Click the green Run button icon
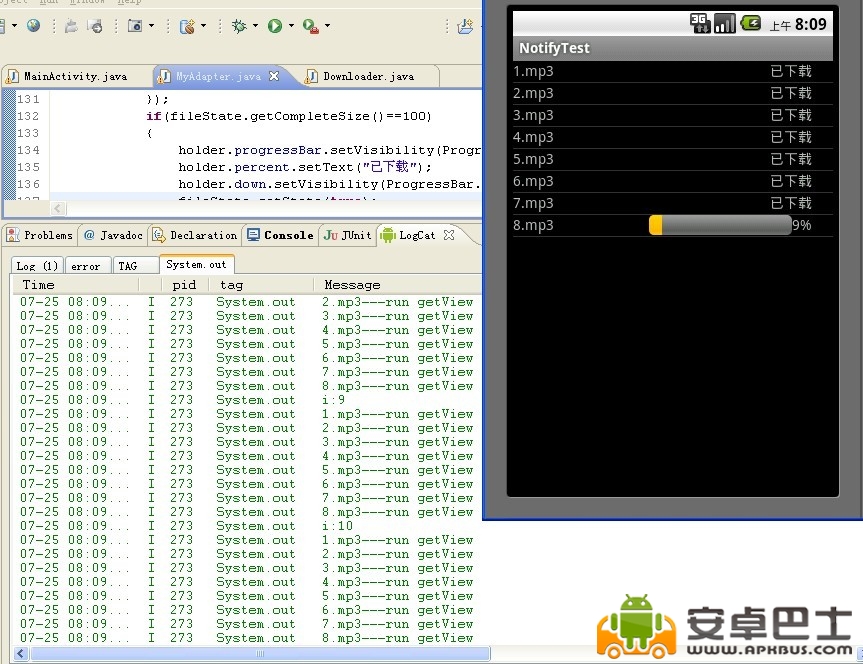This screenshot has height=664, width=863. tap(274, 26)
